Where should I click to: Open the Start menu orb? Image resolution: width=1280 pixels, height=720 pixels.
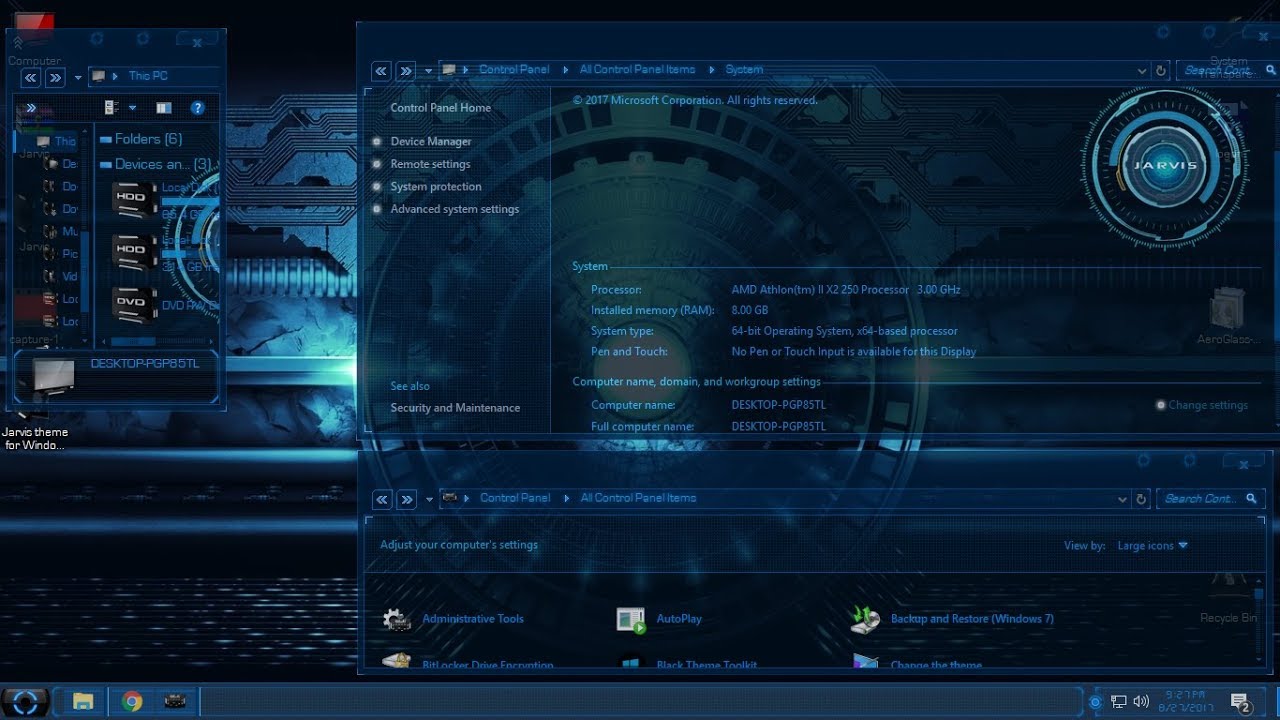click(25, 702)
